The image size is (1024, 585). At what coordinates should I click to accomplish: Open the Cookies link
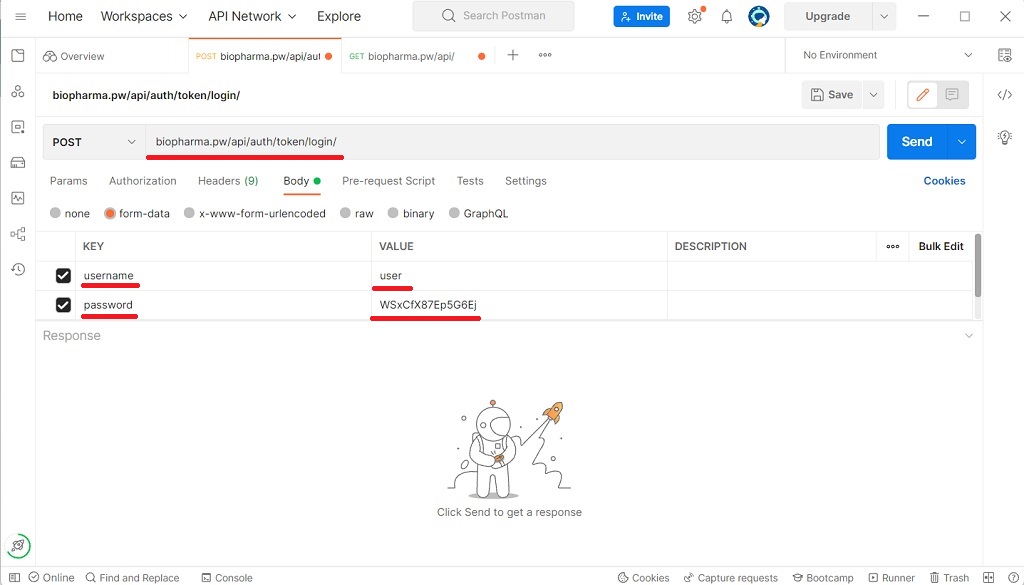(944, 181)
